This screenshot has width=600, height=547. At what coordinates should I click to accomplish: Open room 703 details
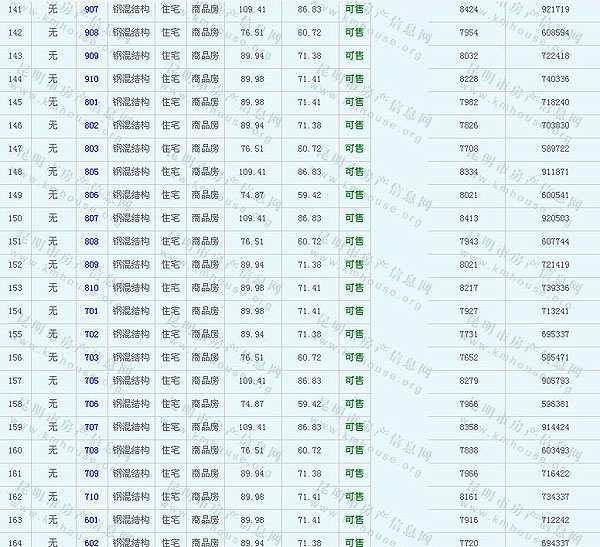click(91, 357)
